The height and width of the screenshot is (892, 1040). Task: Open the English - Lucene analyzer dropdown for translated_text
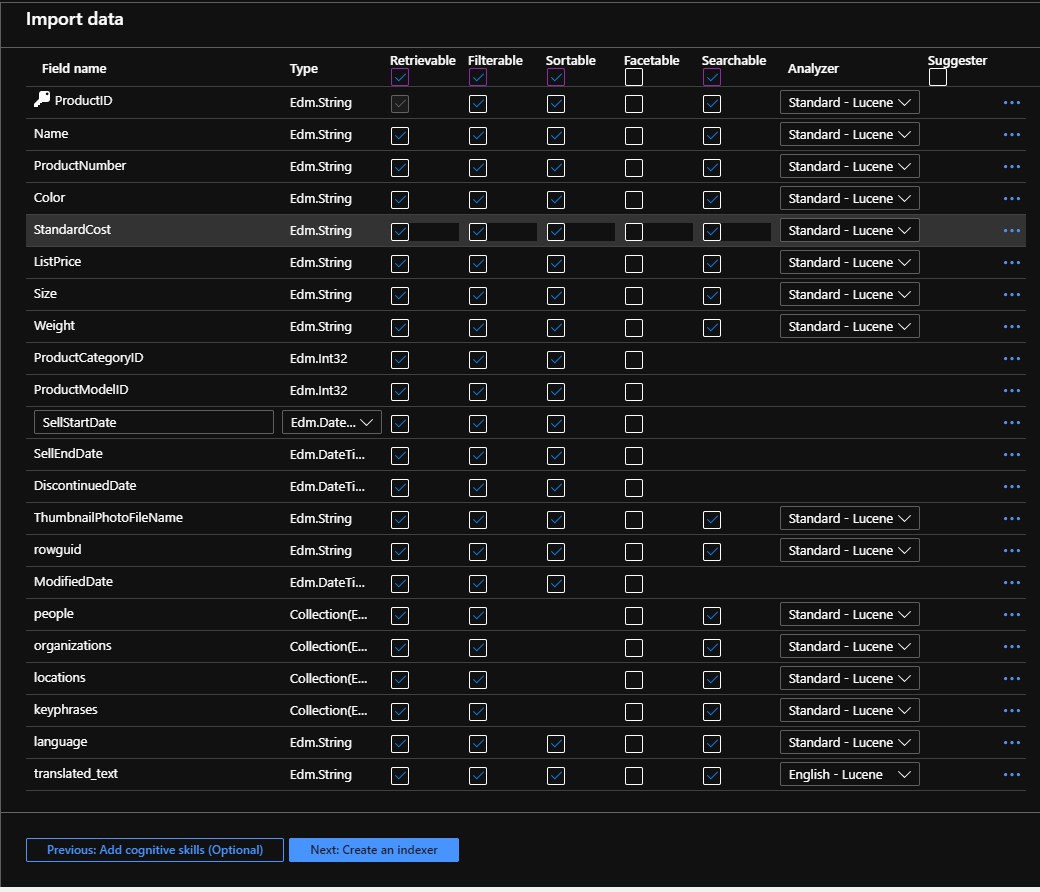pos(849,774)
